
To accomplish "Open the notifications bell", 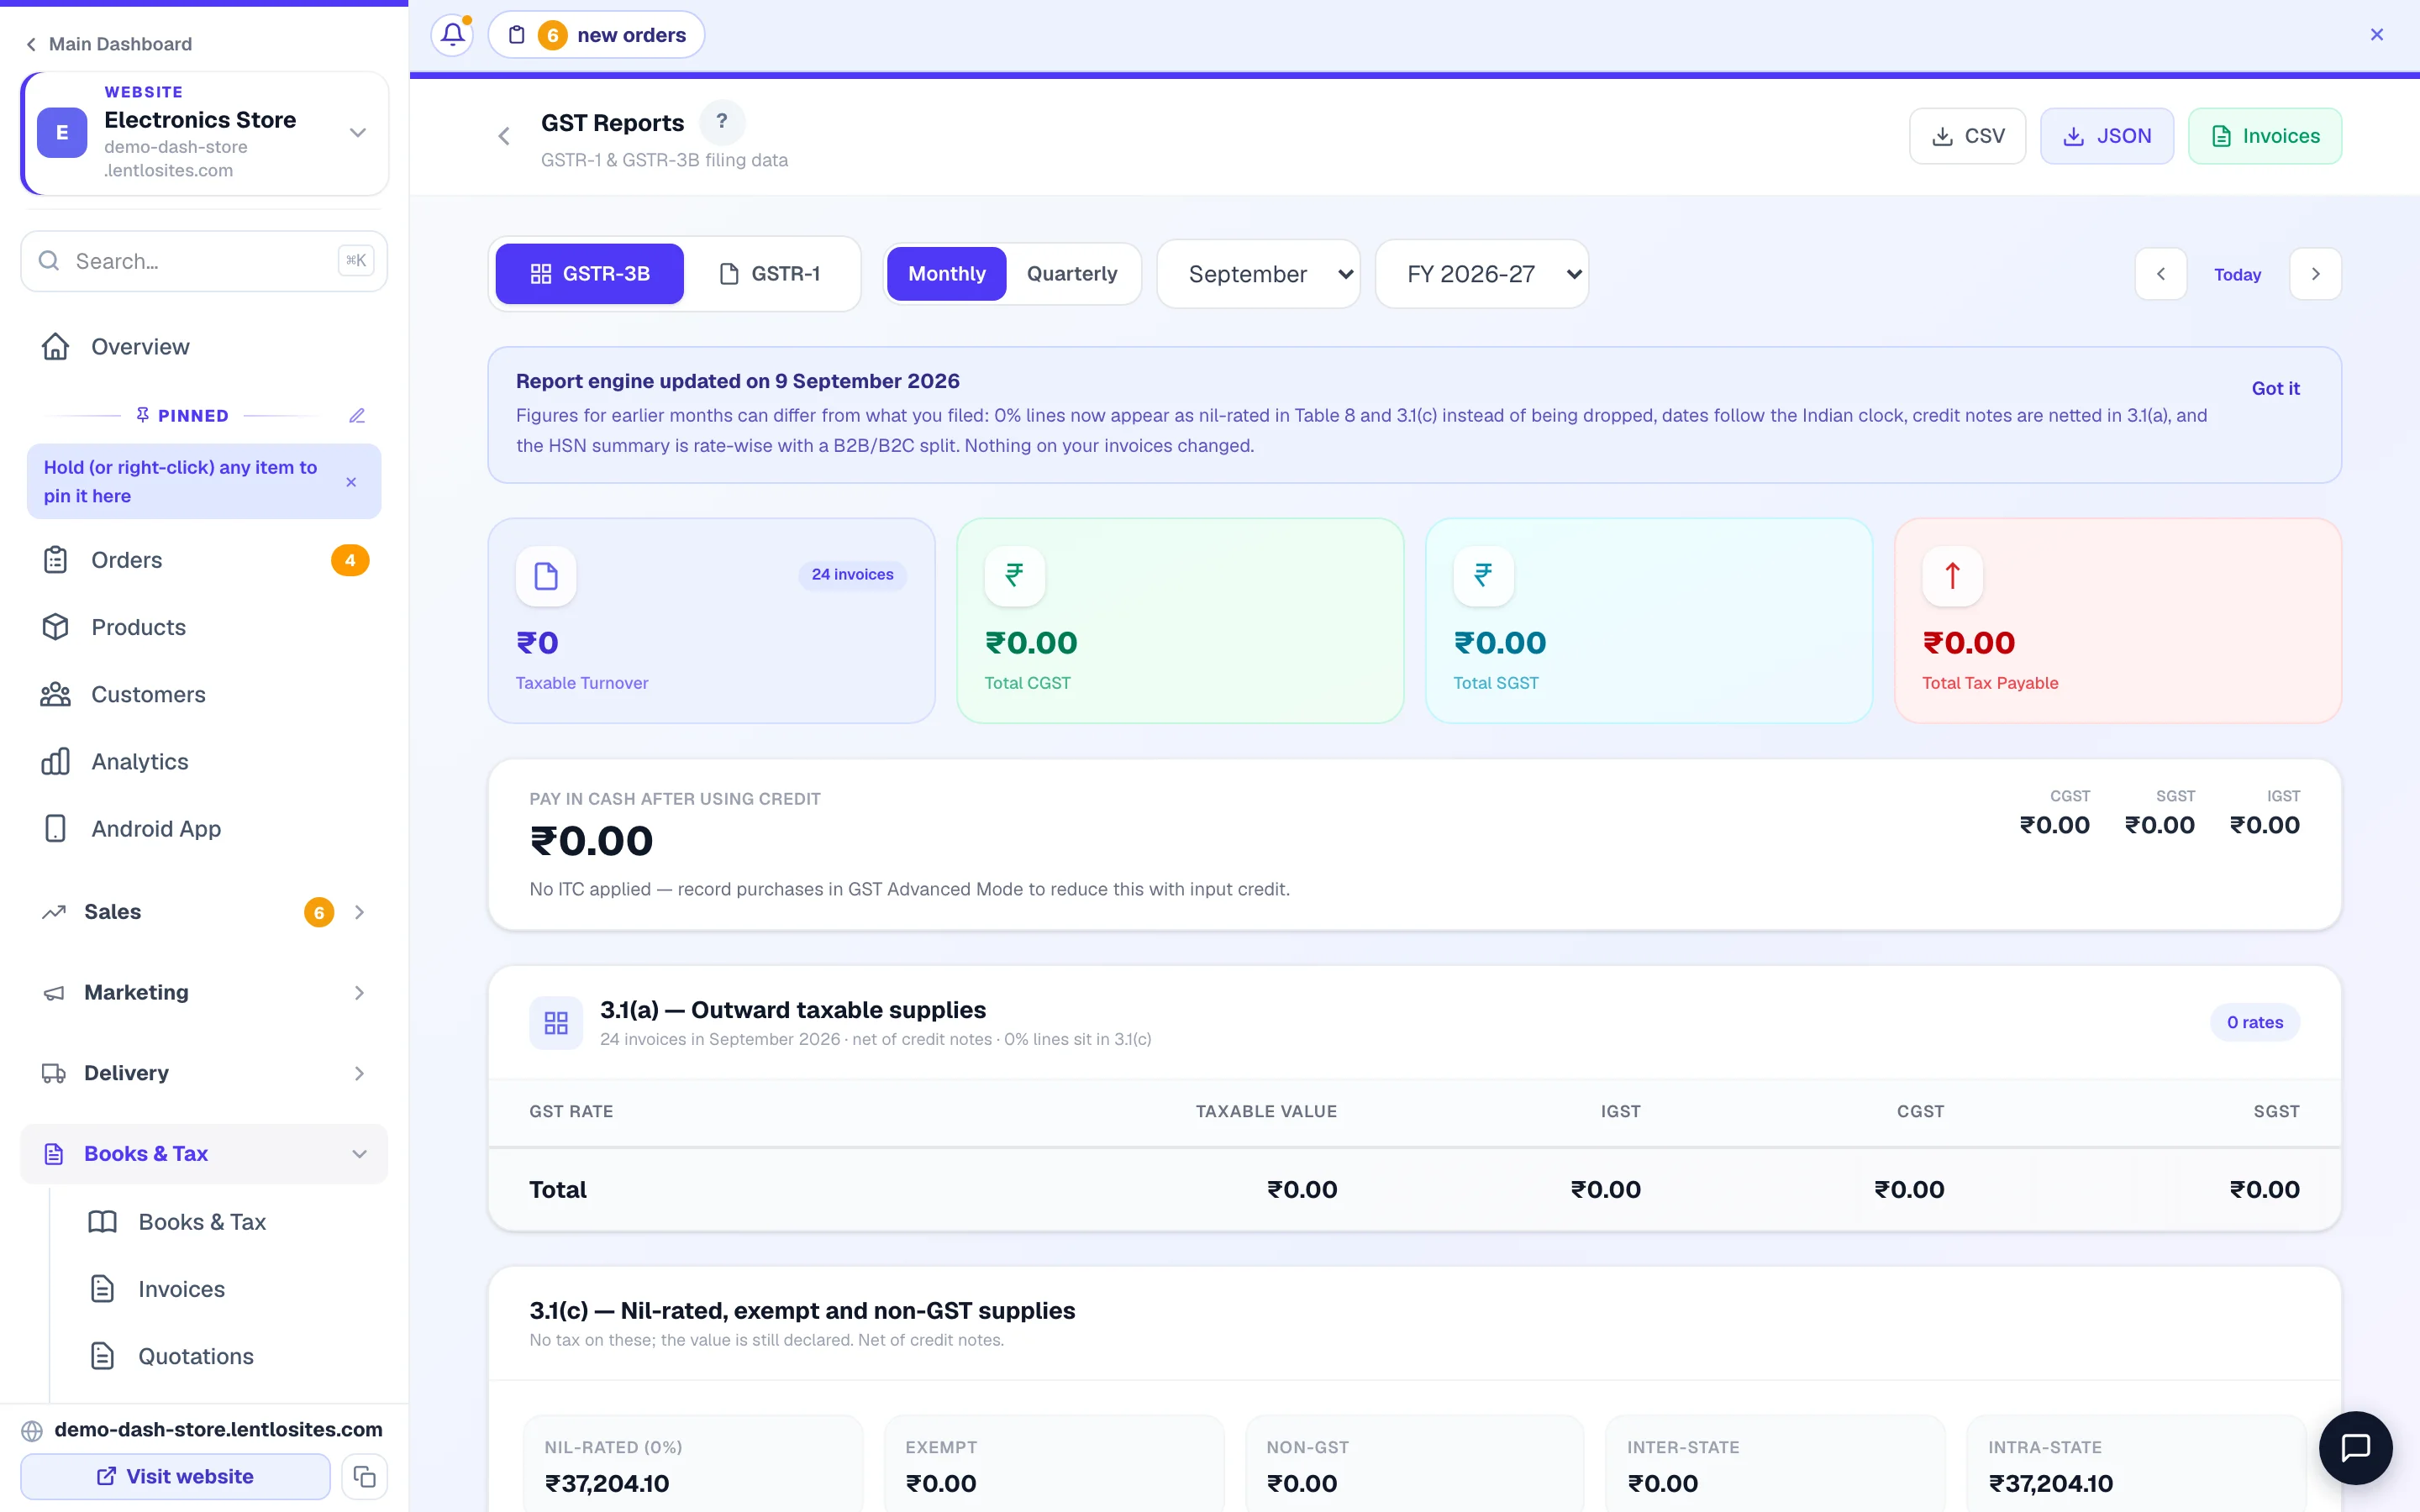I will (x=452, y=35).
